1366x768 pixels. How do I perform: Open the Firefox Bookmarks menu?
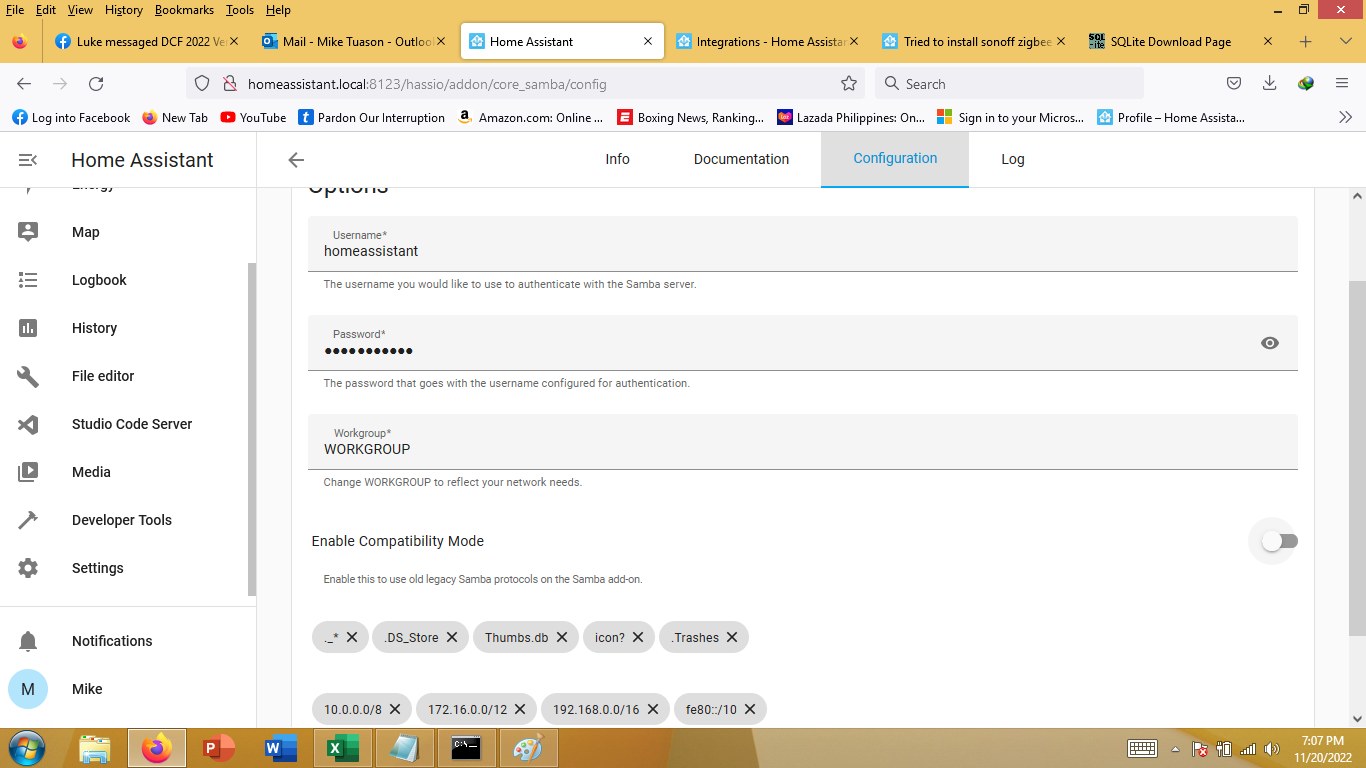point(185,10)
